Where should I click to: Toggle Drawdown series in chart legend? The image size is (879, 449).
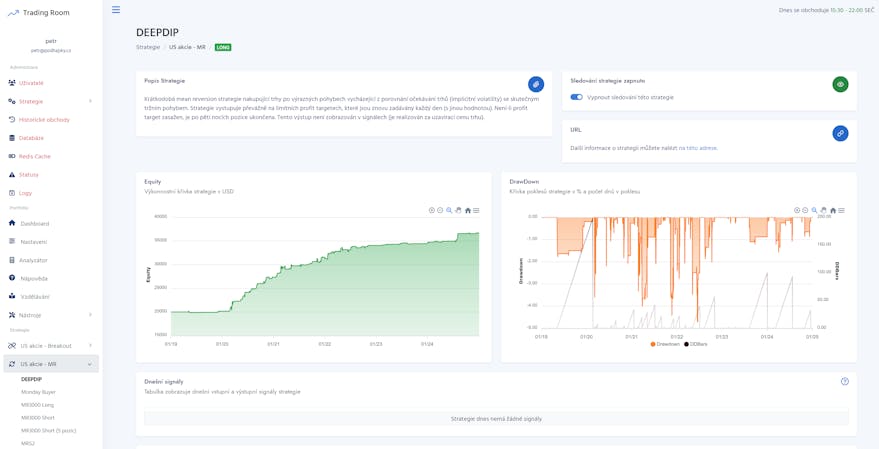click(x=666, y=344)
